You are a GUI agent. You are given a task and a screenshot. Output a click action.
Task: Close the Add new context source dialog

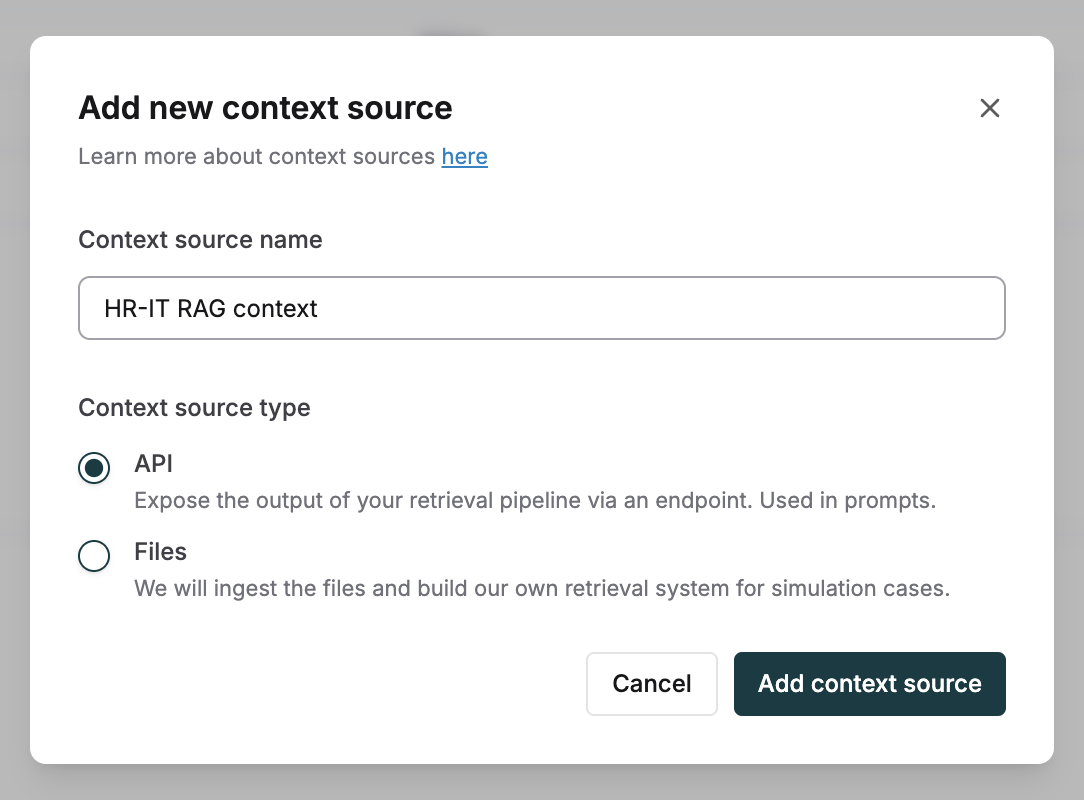click(989, 108)
